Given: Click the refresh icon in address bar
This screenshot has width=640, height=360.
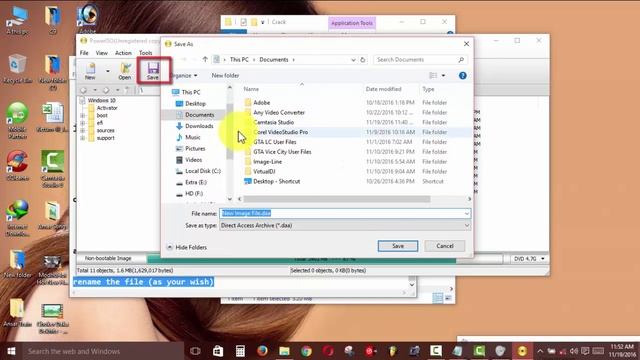Looking at the screenshot, I should 362,60.
